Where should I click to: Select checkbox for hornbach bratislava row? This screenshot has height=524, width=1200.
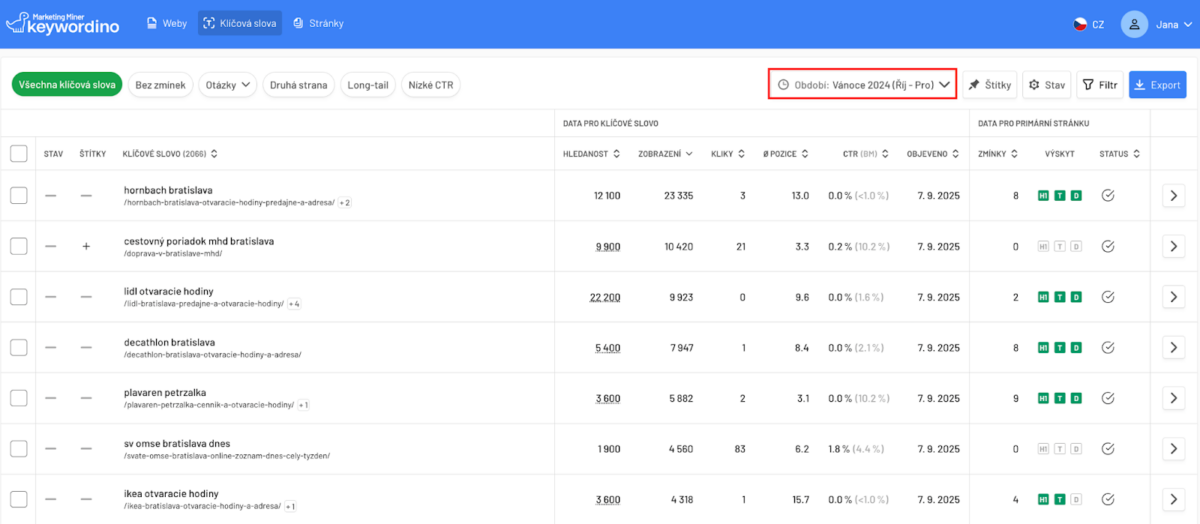pos(18,196)
